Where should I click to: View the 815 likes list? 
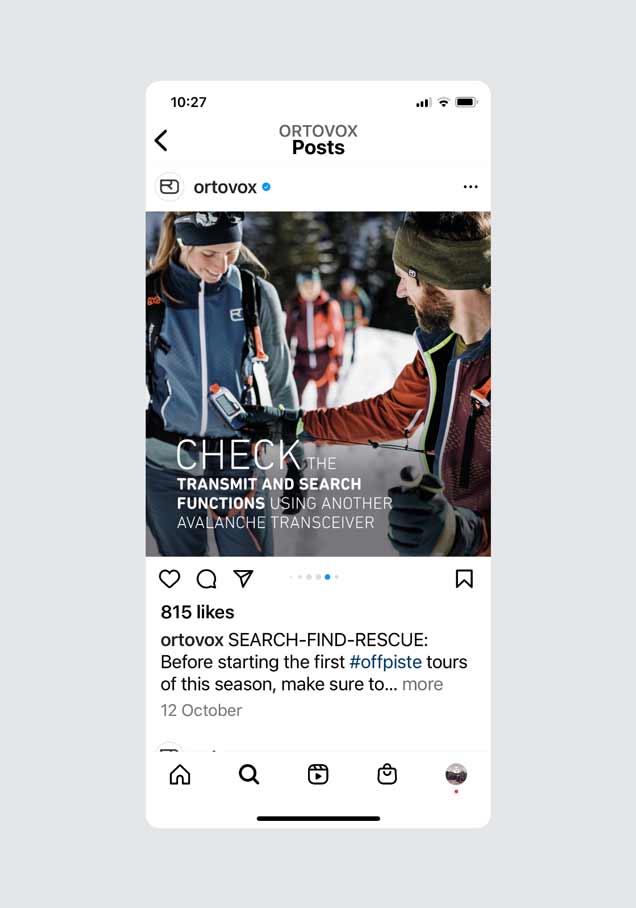[198, 612]
